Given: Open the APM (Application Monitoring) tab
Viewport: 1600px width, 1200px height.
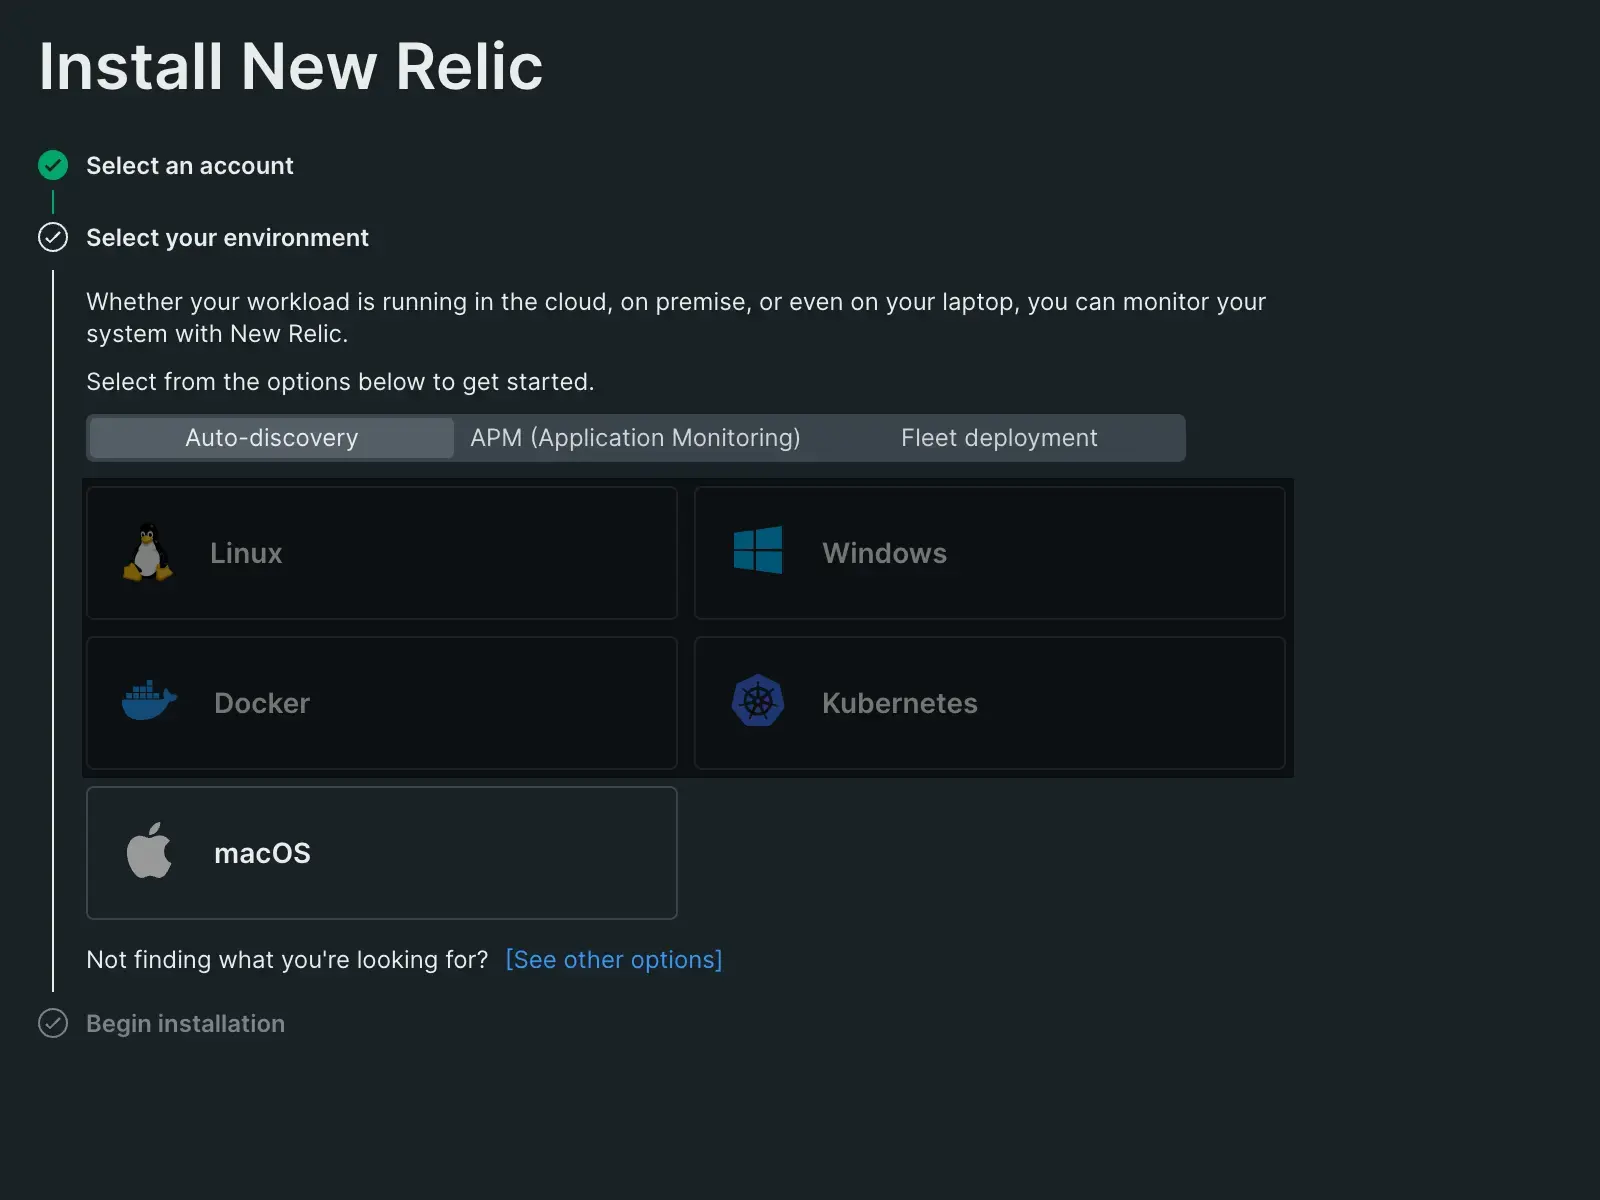Looking at the screenshot, I should click(x=635, y=438).
